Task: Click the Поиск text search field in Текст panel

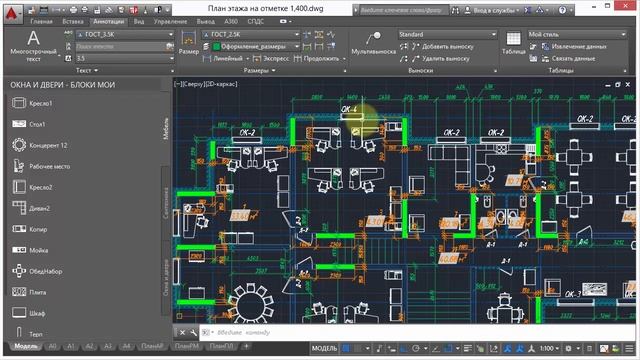Action: tap(125, 47)
